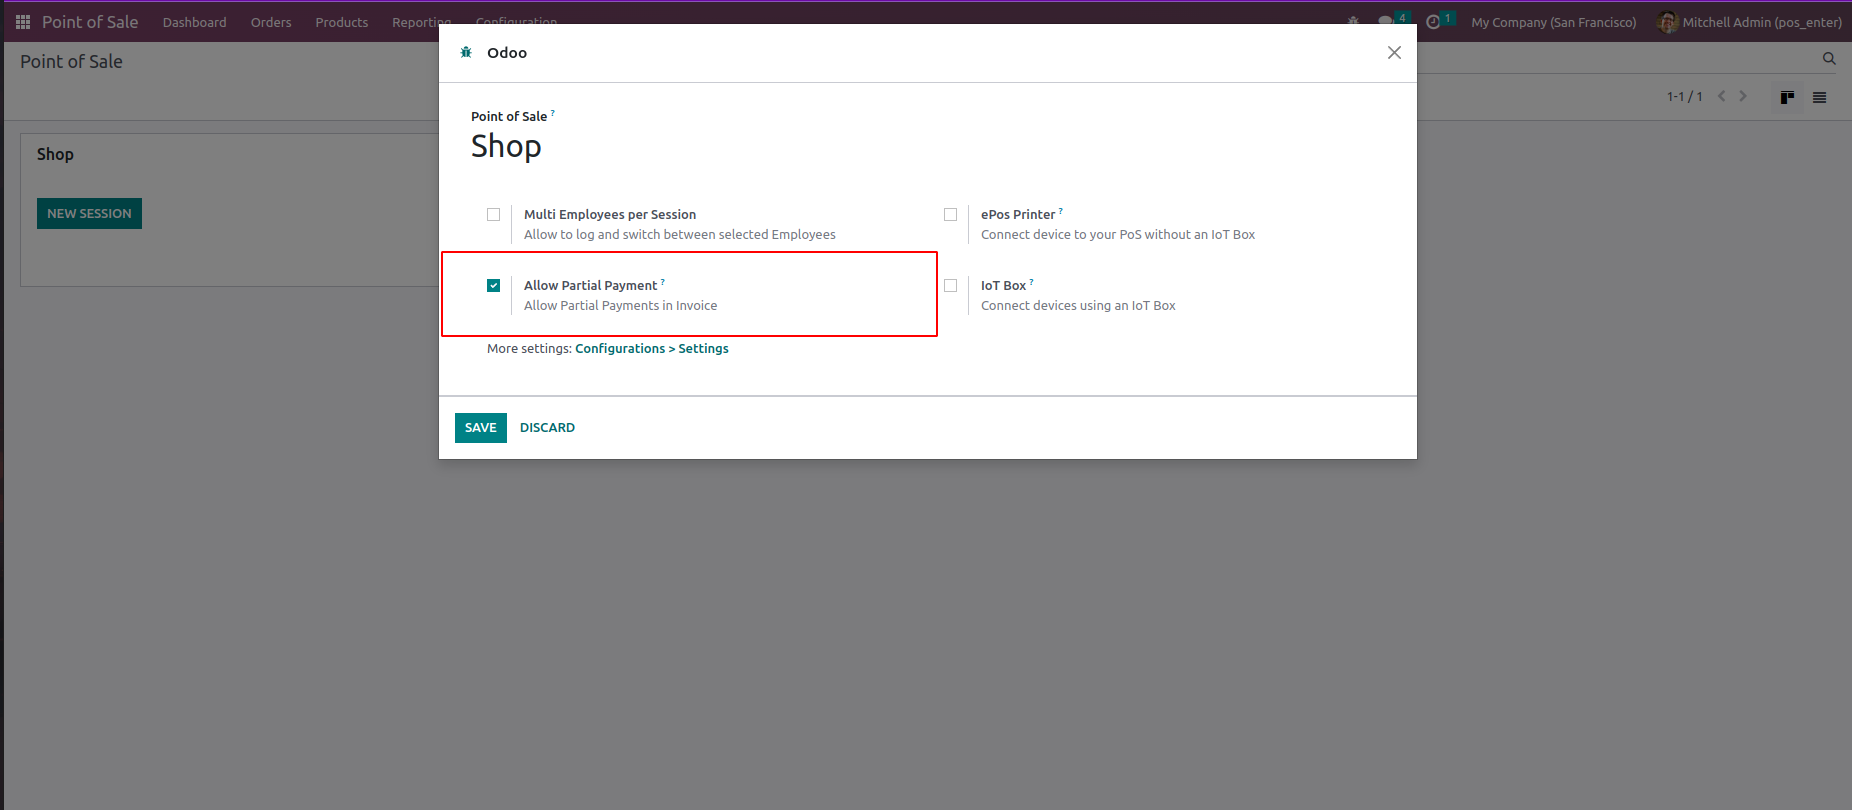Click help mark beside IoT Box
Image resolution: width=1852 pixels, height=810 pixels.
click(x=1032, y=281)
